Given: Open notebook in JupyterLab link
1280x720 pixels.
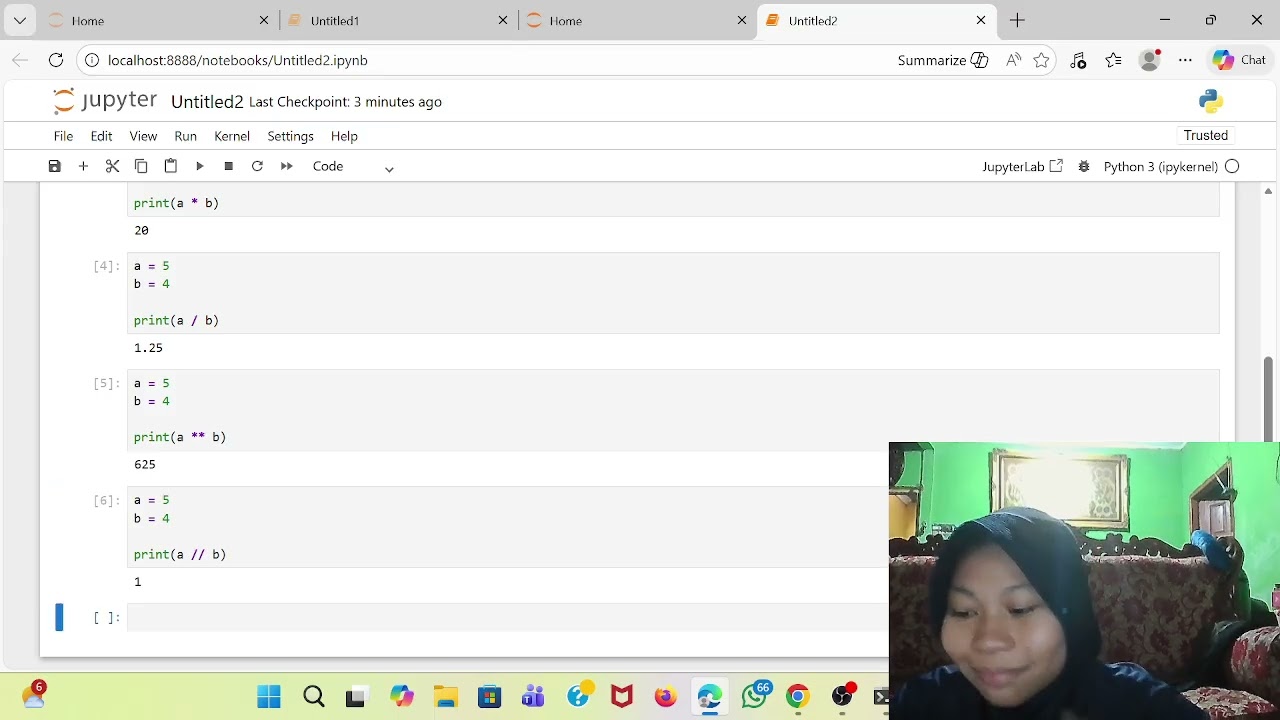Looking at the screenshot, I should coord(1022,167).
